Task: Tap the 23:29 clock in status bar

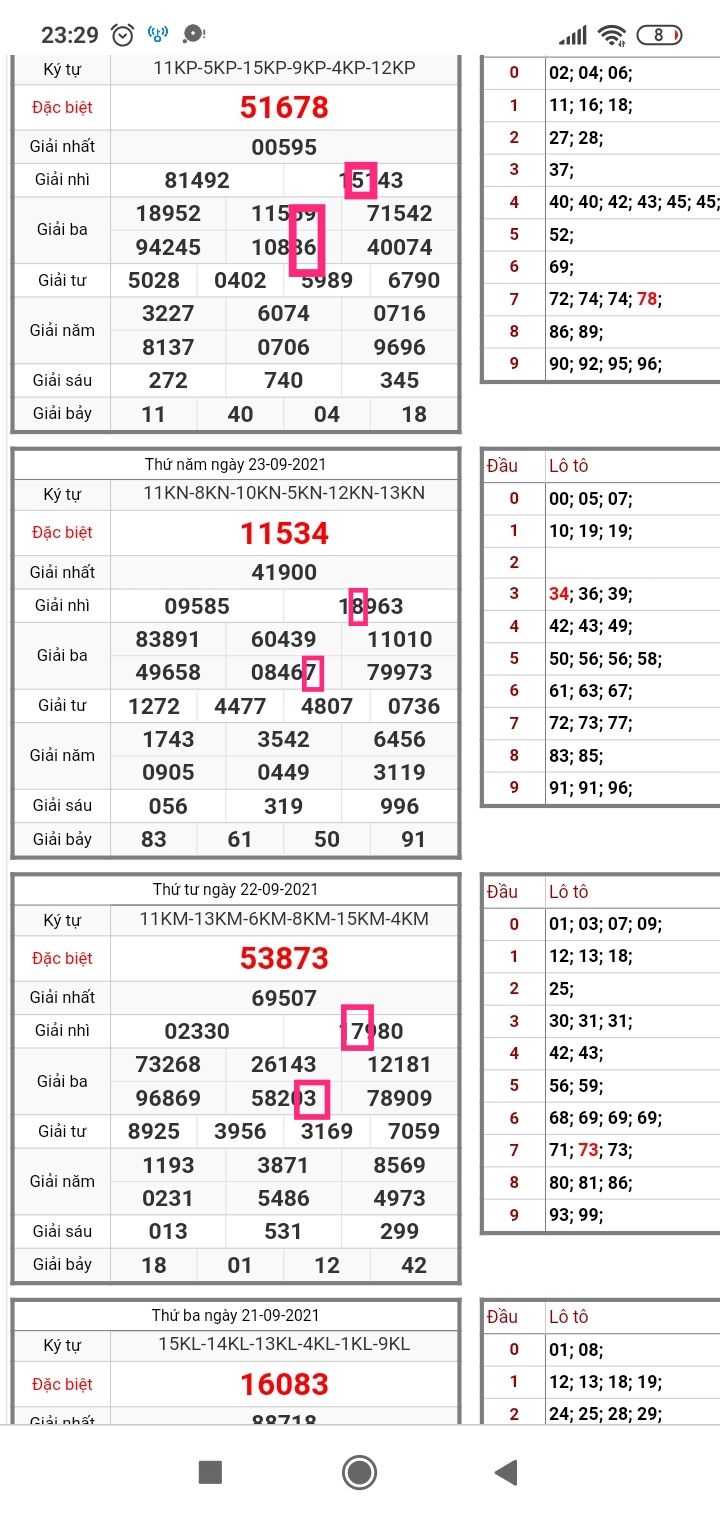Action: (x=70, y=35)
